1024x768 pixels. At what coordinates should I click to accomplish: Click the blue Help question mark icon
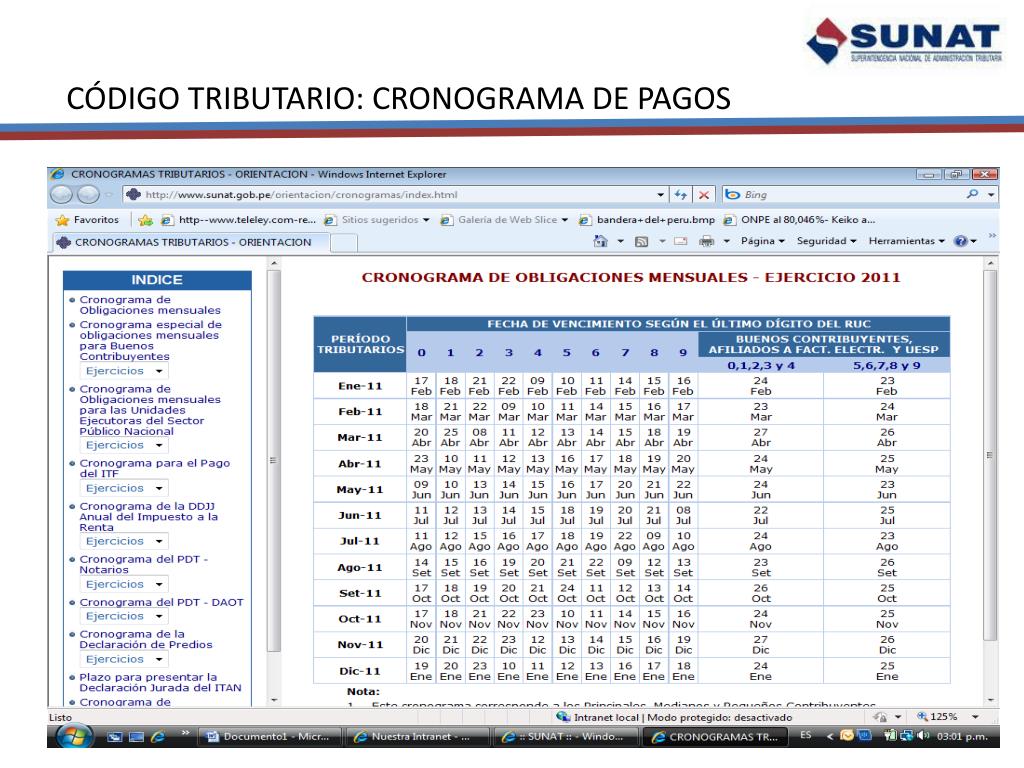click(961, 242)
